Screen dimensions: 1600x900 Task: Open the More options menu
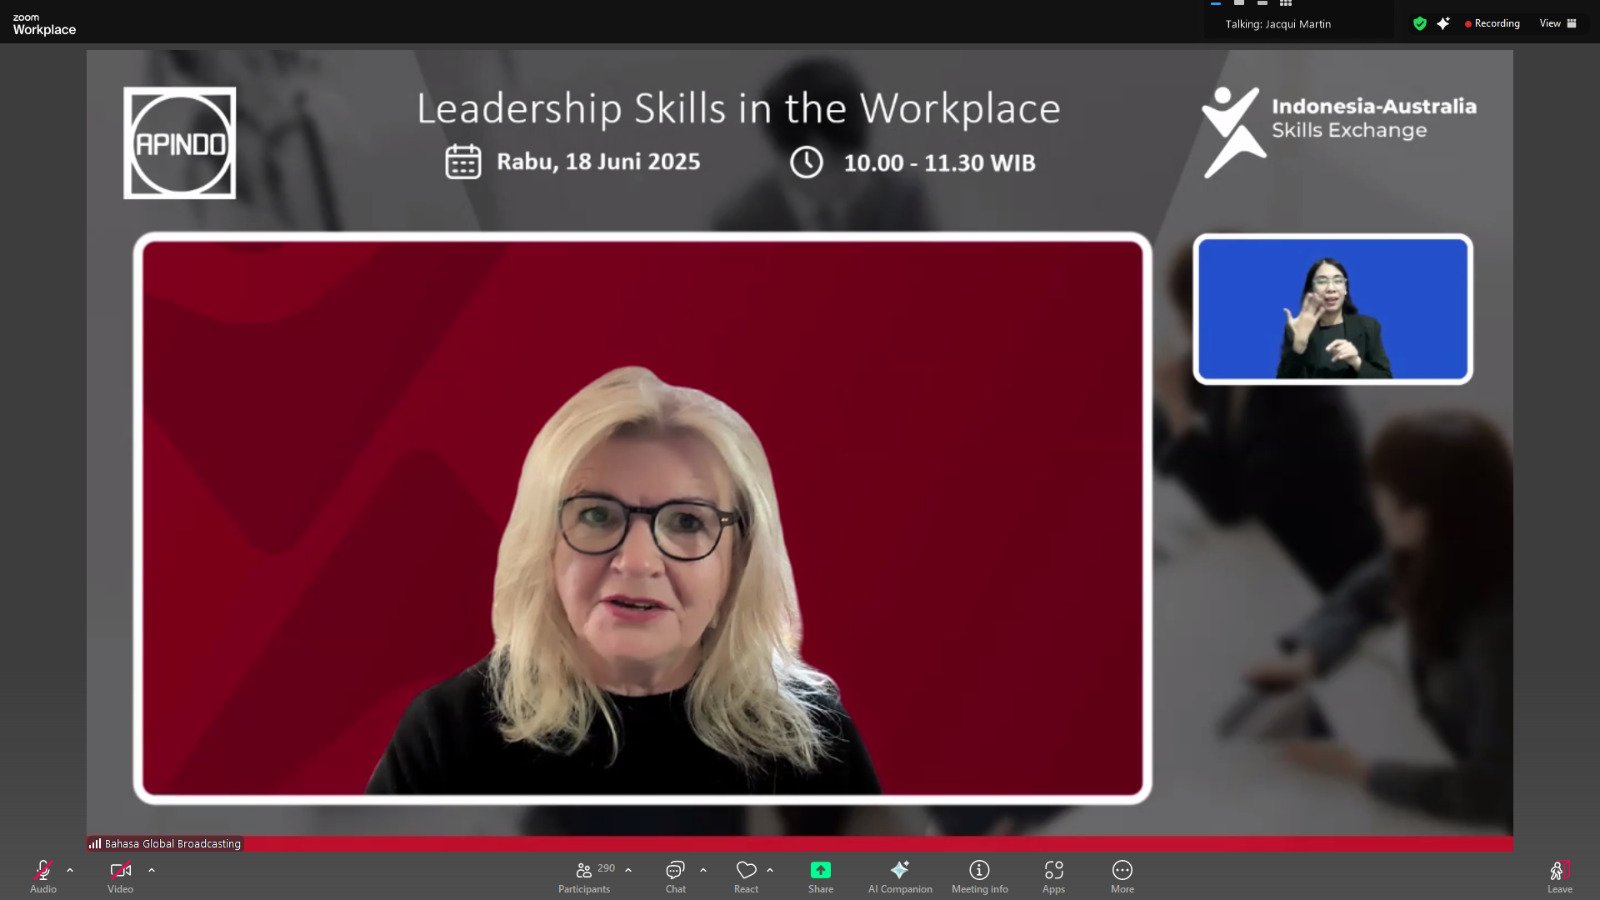pos(1122,876)
